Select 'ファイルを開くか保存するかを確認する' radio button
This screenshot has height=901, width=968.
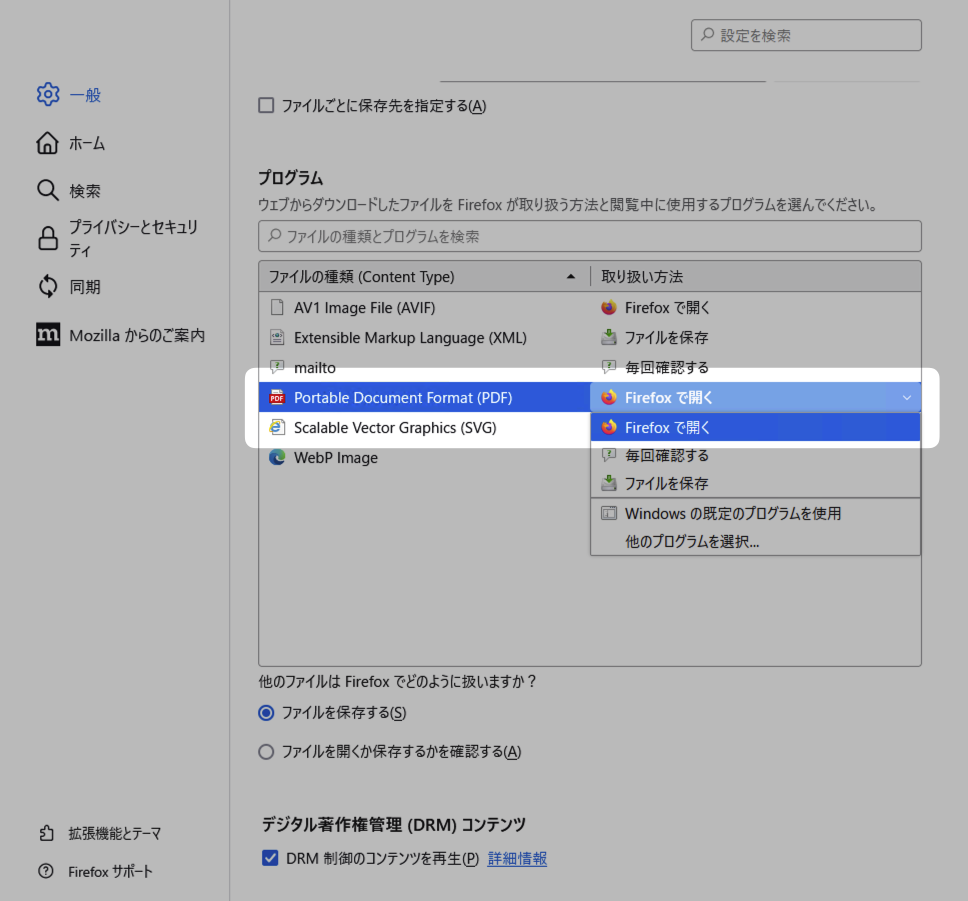[x=266, y=752]
